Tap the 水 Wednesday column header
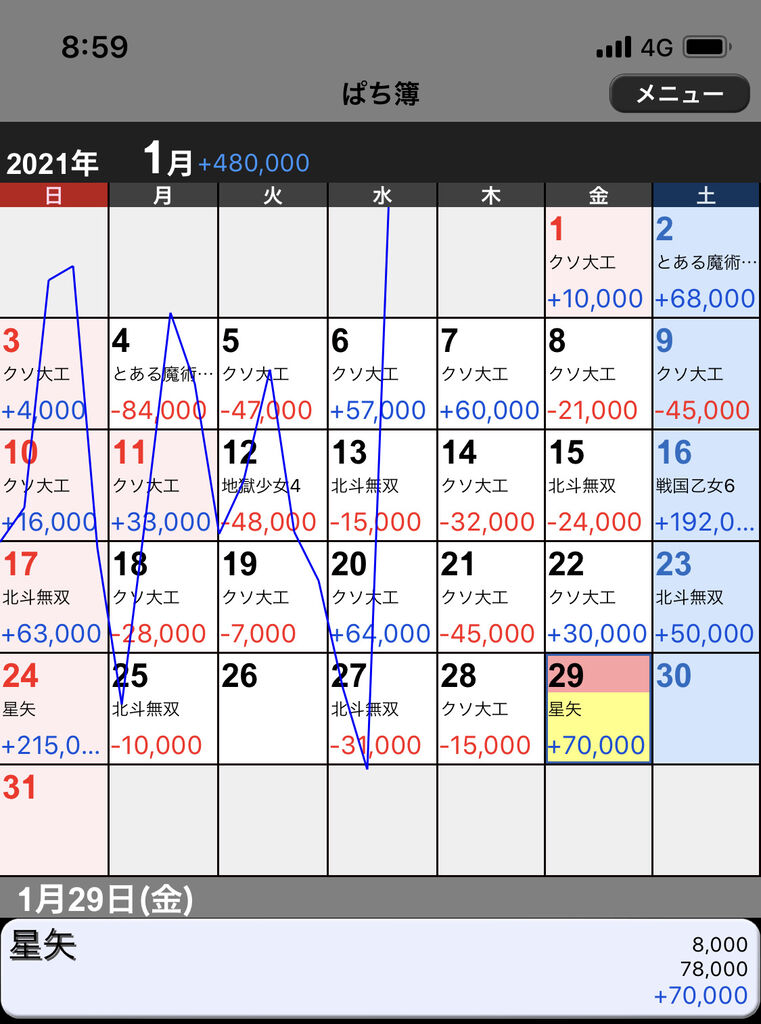Screen dimensions: 761x1024 [x=382, y=195]
